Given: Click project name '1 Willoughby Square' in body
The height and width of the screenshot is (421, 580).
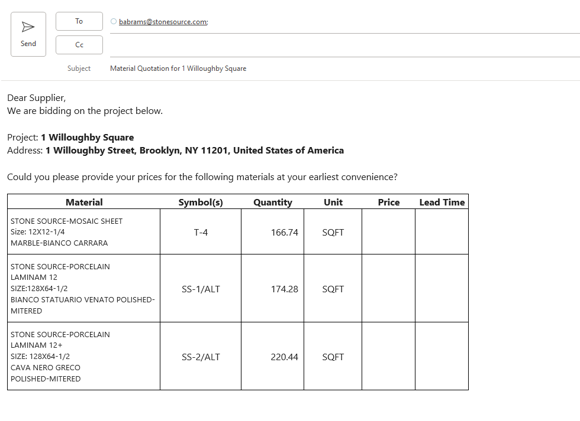Looking at the screenshot, I should 87,138.
